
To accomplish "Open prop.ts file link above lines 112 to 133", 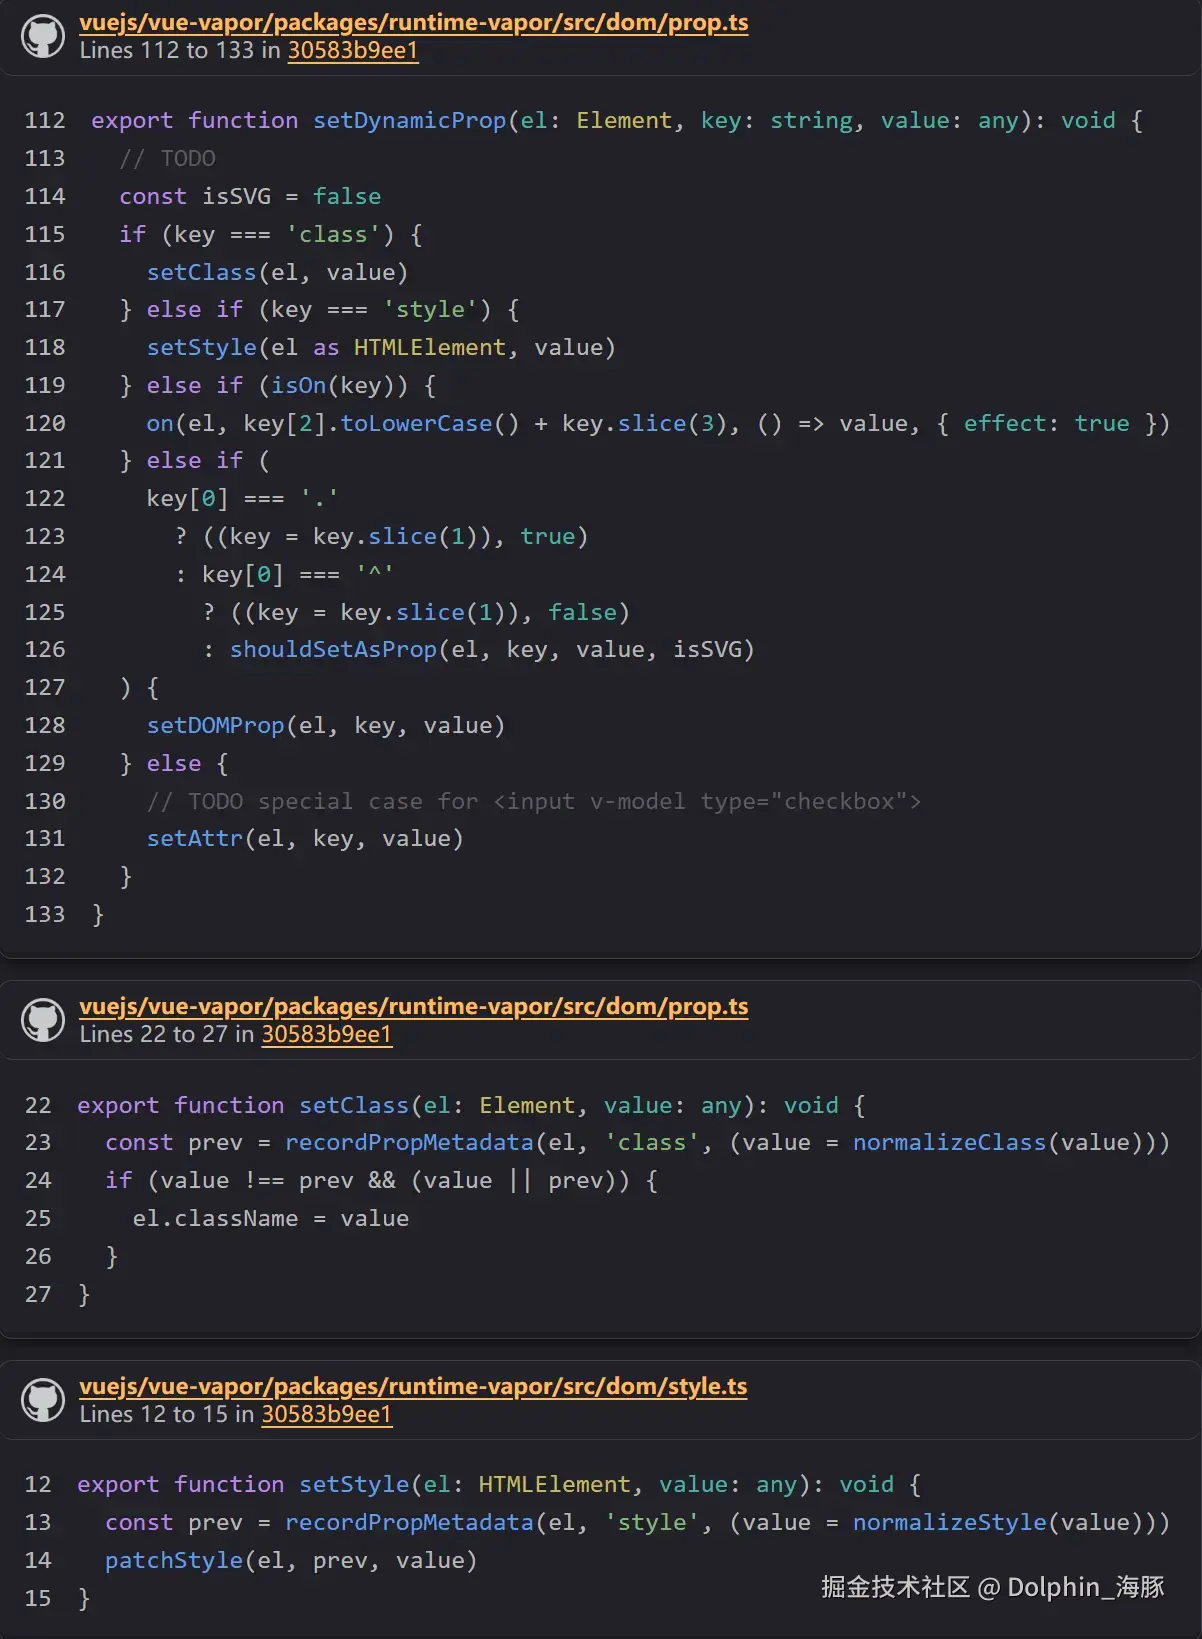I will 413,22.
